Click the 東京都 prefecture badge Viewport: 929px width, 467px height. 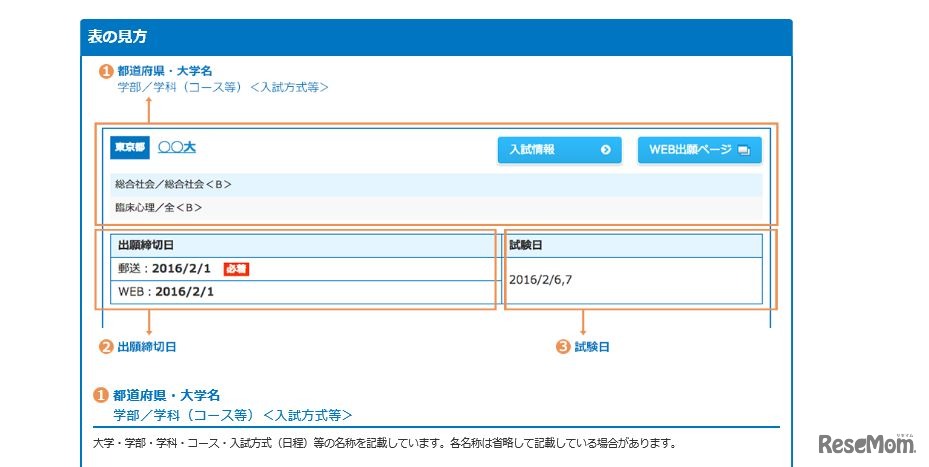click(130, 148)
